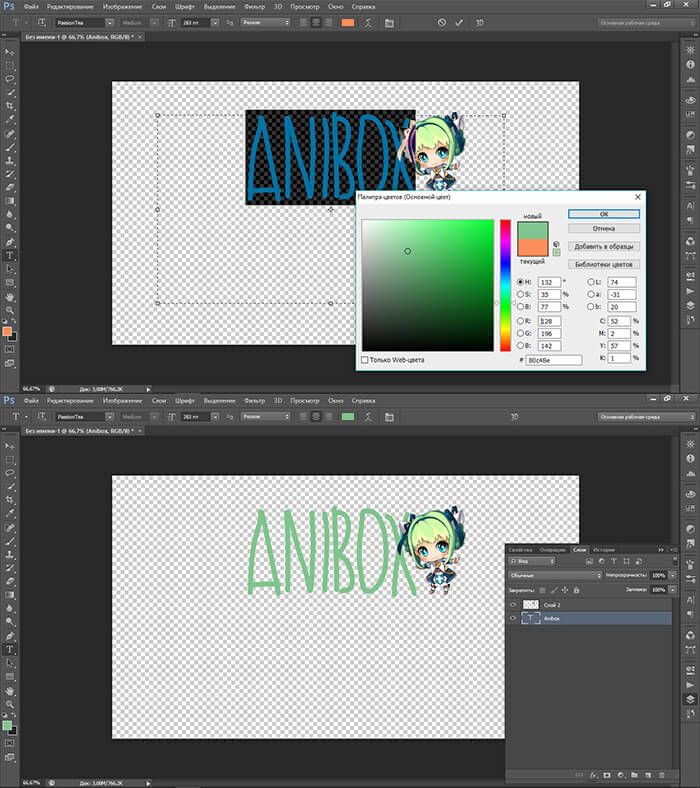Viewport: 700px width, 788px height.
Task: Create new adjustment layer icon
Action: click(x=620, y=774)
